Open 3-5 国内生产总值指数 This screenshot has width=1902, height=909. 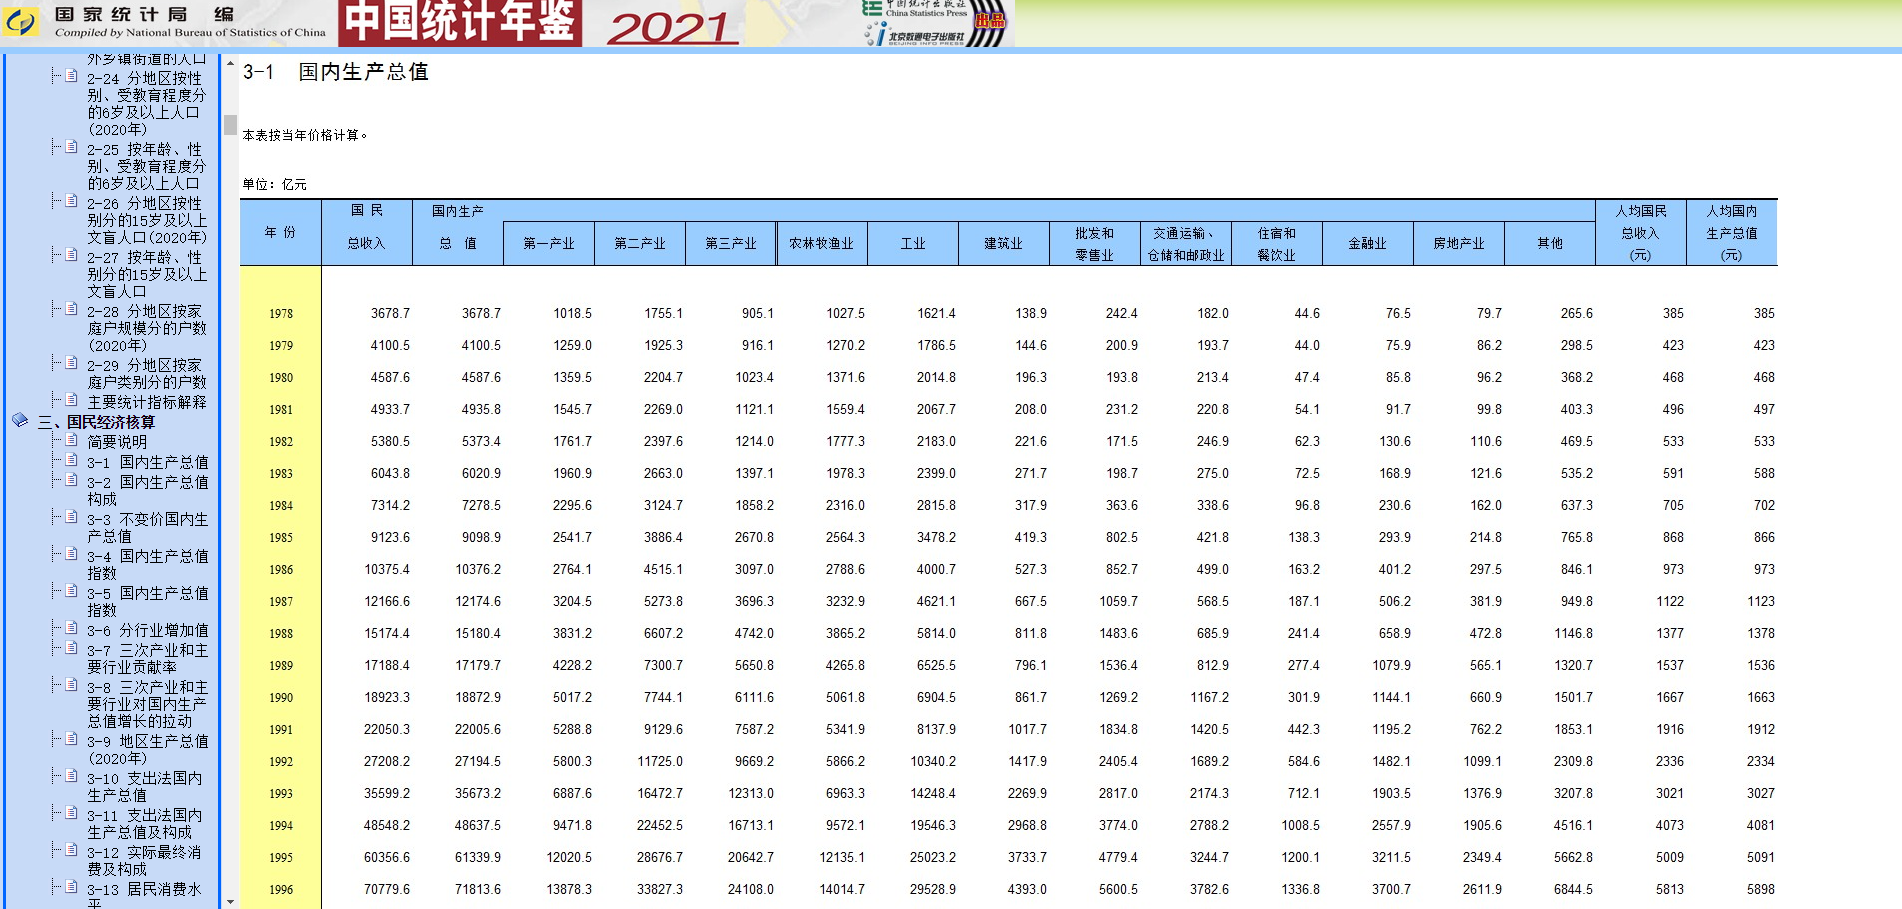point(147,601)
